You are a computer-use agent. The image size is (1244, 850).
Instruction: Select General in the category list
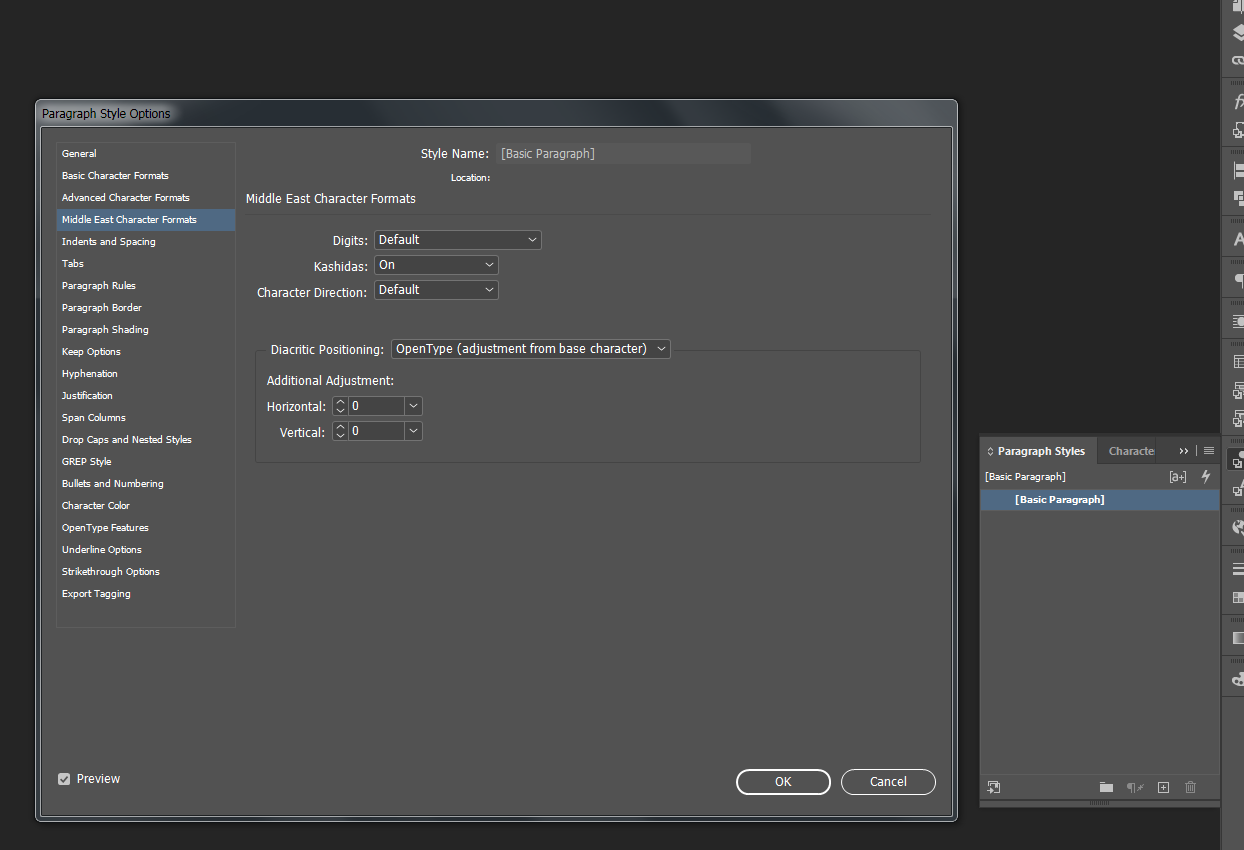point(146,154)
